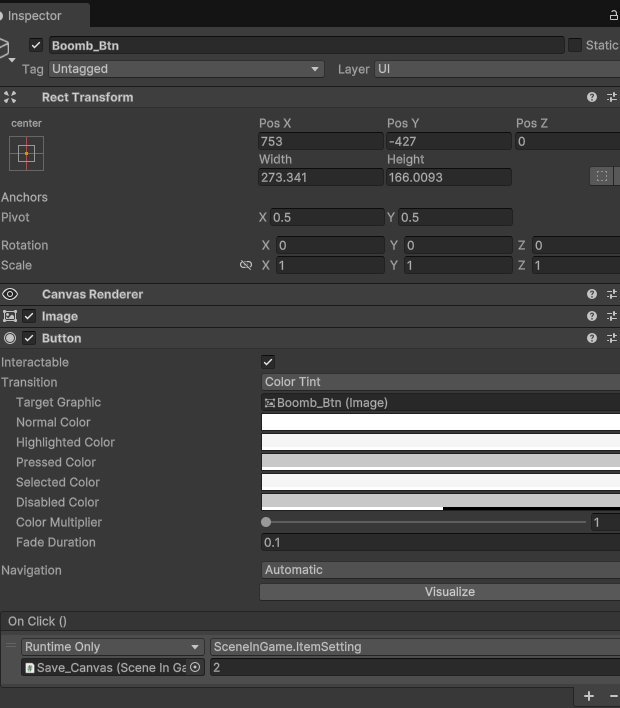Click the anchor preset center box
Viewport: 620px width, 708px height.
pos(26,154)
